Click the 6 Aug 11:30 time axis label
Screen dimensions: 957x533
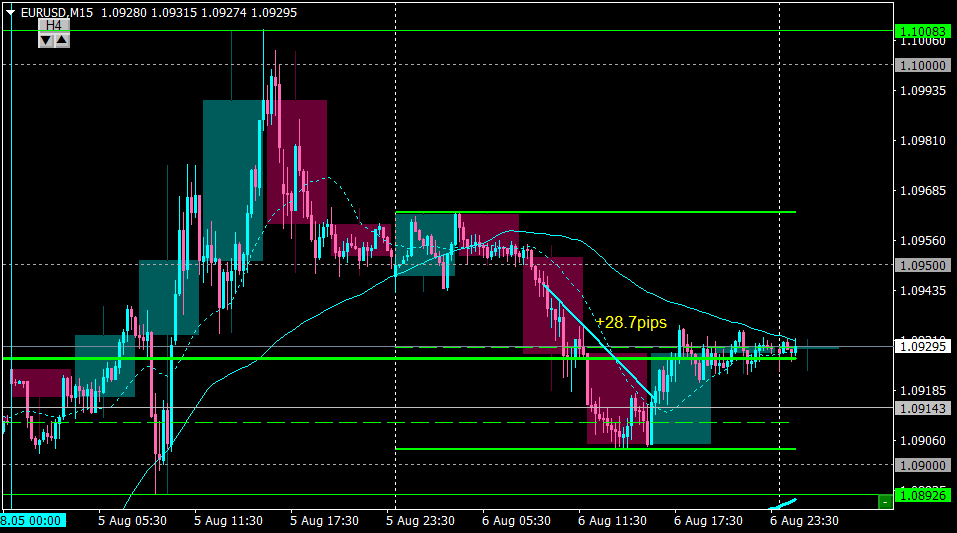point(612,521)
